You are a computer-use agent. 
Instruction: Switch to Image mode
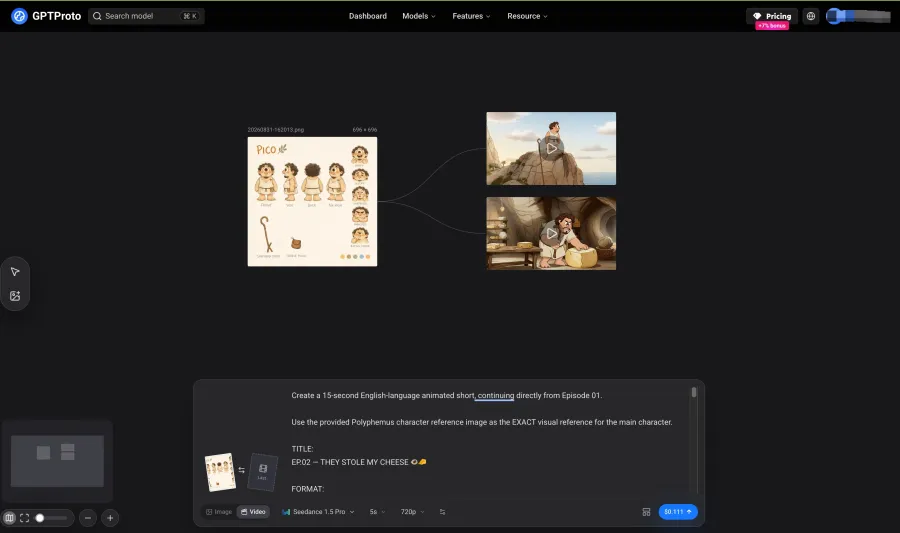pos(219,512)
